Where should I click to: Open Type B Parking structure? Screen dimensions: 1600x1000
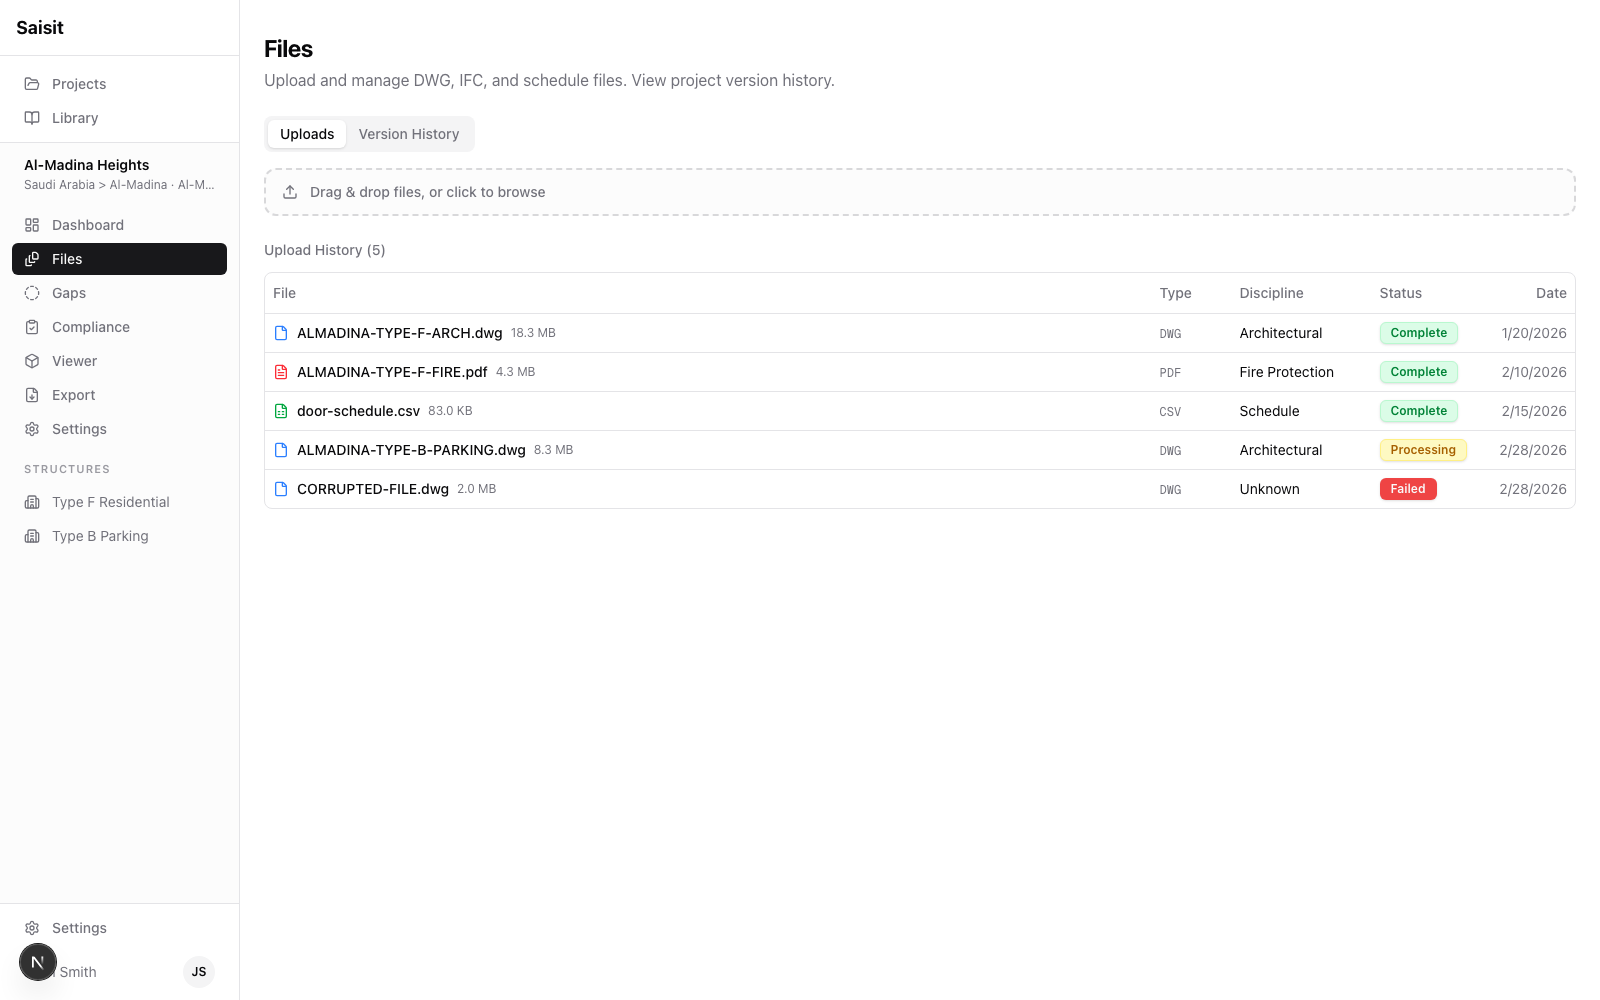click(x=119, y=536)
